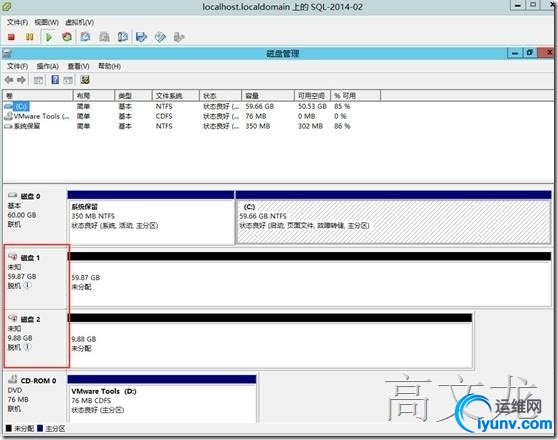Select the 9.88 GB unallocated space block
The height and width of the screenshot is (440, 558).
click(270, 341)
